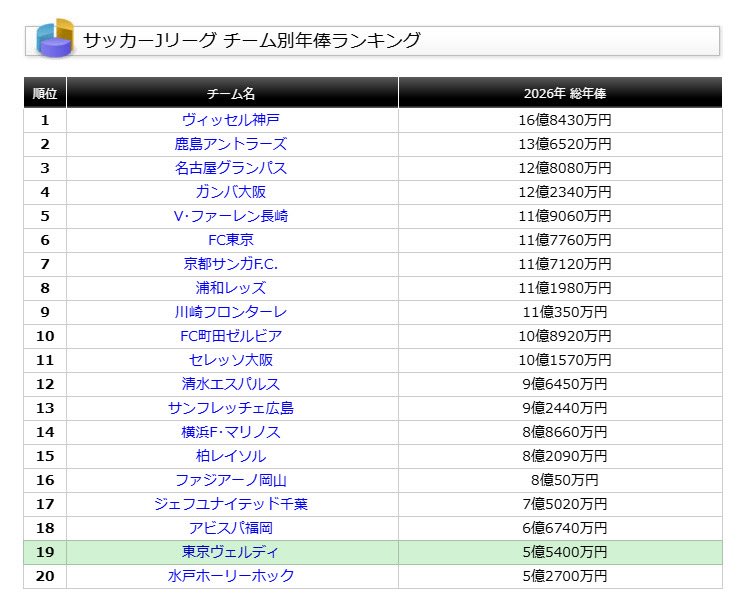The image size is (746, 613).
Task: Select the salary 12億2340万円
Action: coord(565,192)
